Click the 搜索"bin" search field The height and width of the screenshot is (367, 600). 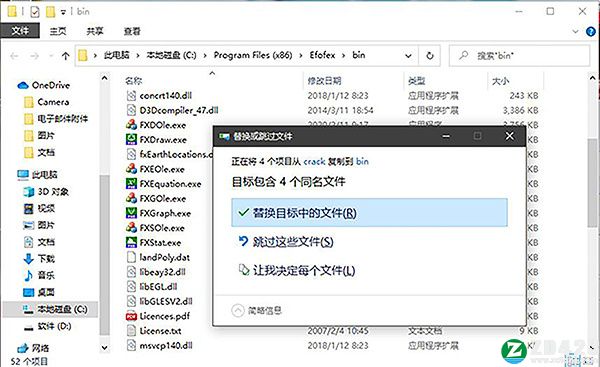520,56
